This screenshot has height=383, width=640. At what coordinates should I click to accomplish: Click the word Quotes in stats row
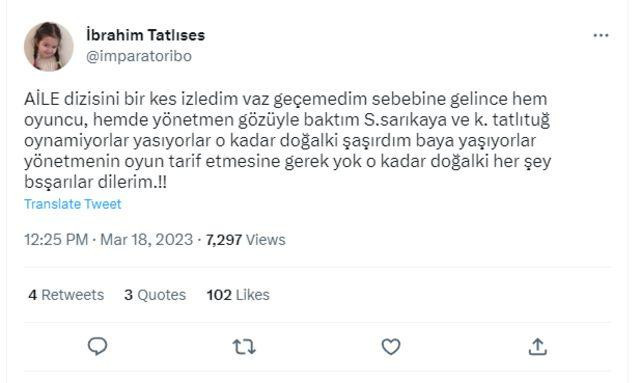tap(162, 295)
